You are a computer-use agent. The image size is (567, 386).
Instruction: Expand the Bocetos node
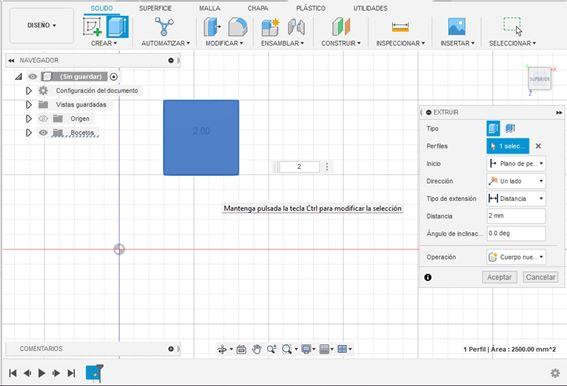click(29, 133)
